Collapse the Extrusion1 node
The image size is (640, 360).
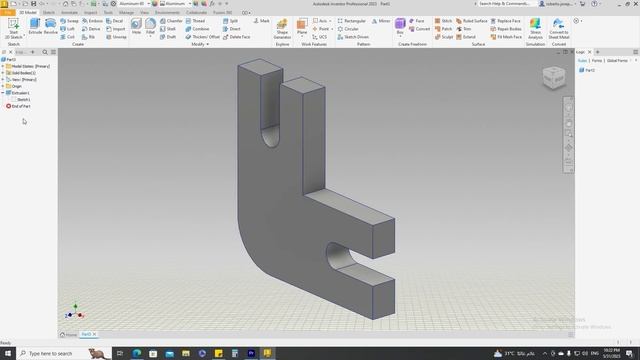(x=3, y=93)
